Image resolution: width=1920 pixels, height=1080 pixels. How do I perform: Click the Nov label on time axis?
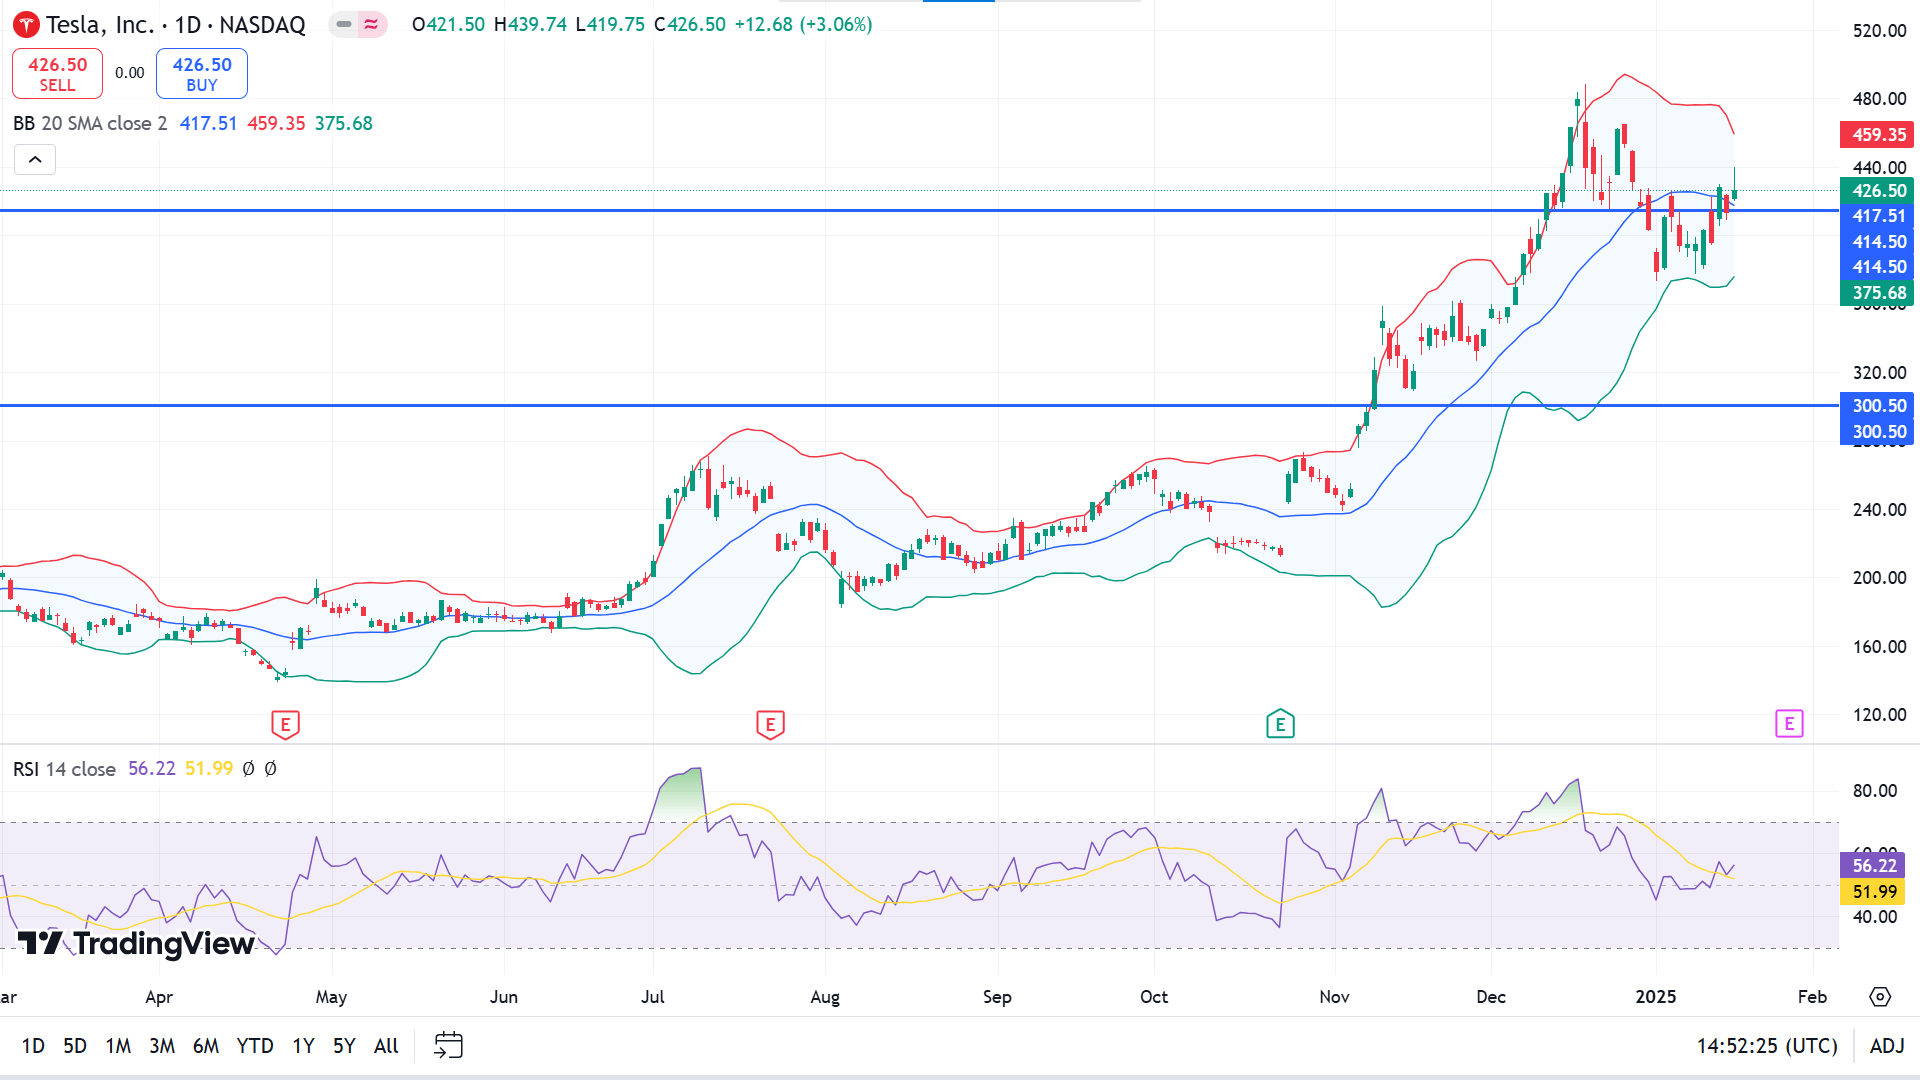pos(1334,997)
